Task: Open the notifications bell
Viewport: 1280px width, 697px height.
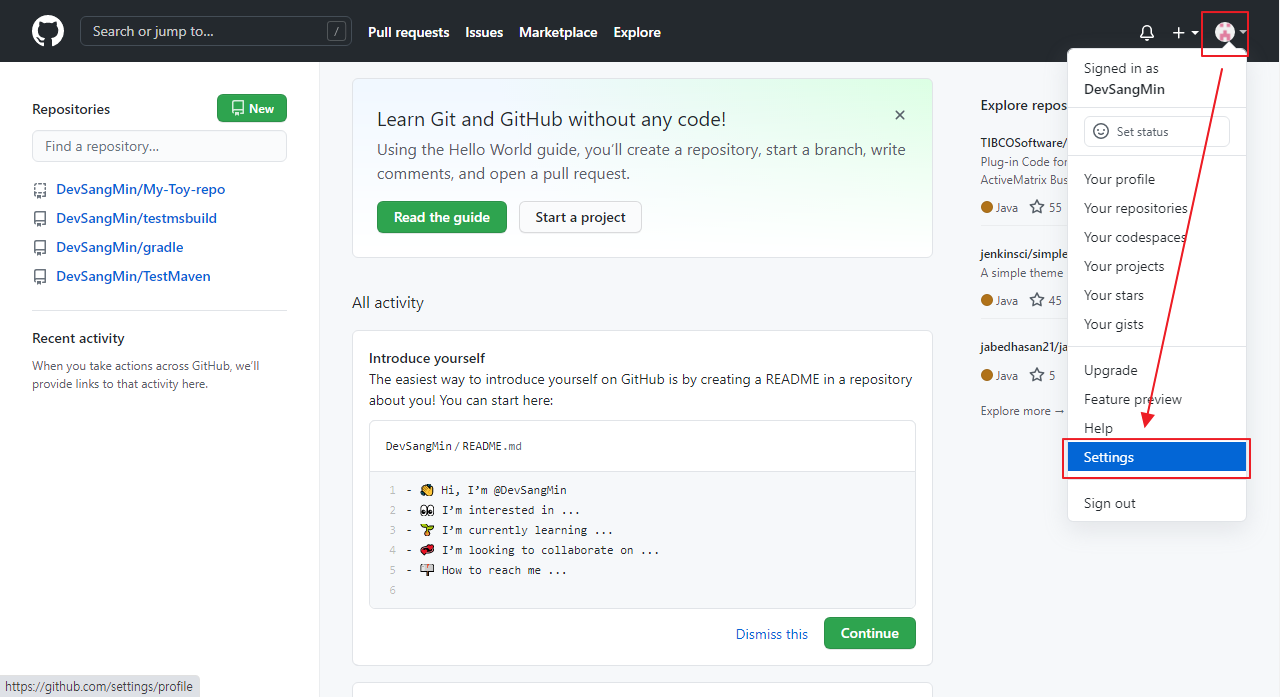Action: tap(1147, 32)
